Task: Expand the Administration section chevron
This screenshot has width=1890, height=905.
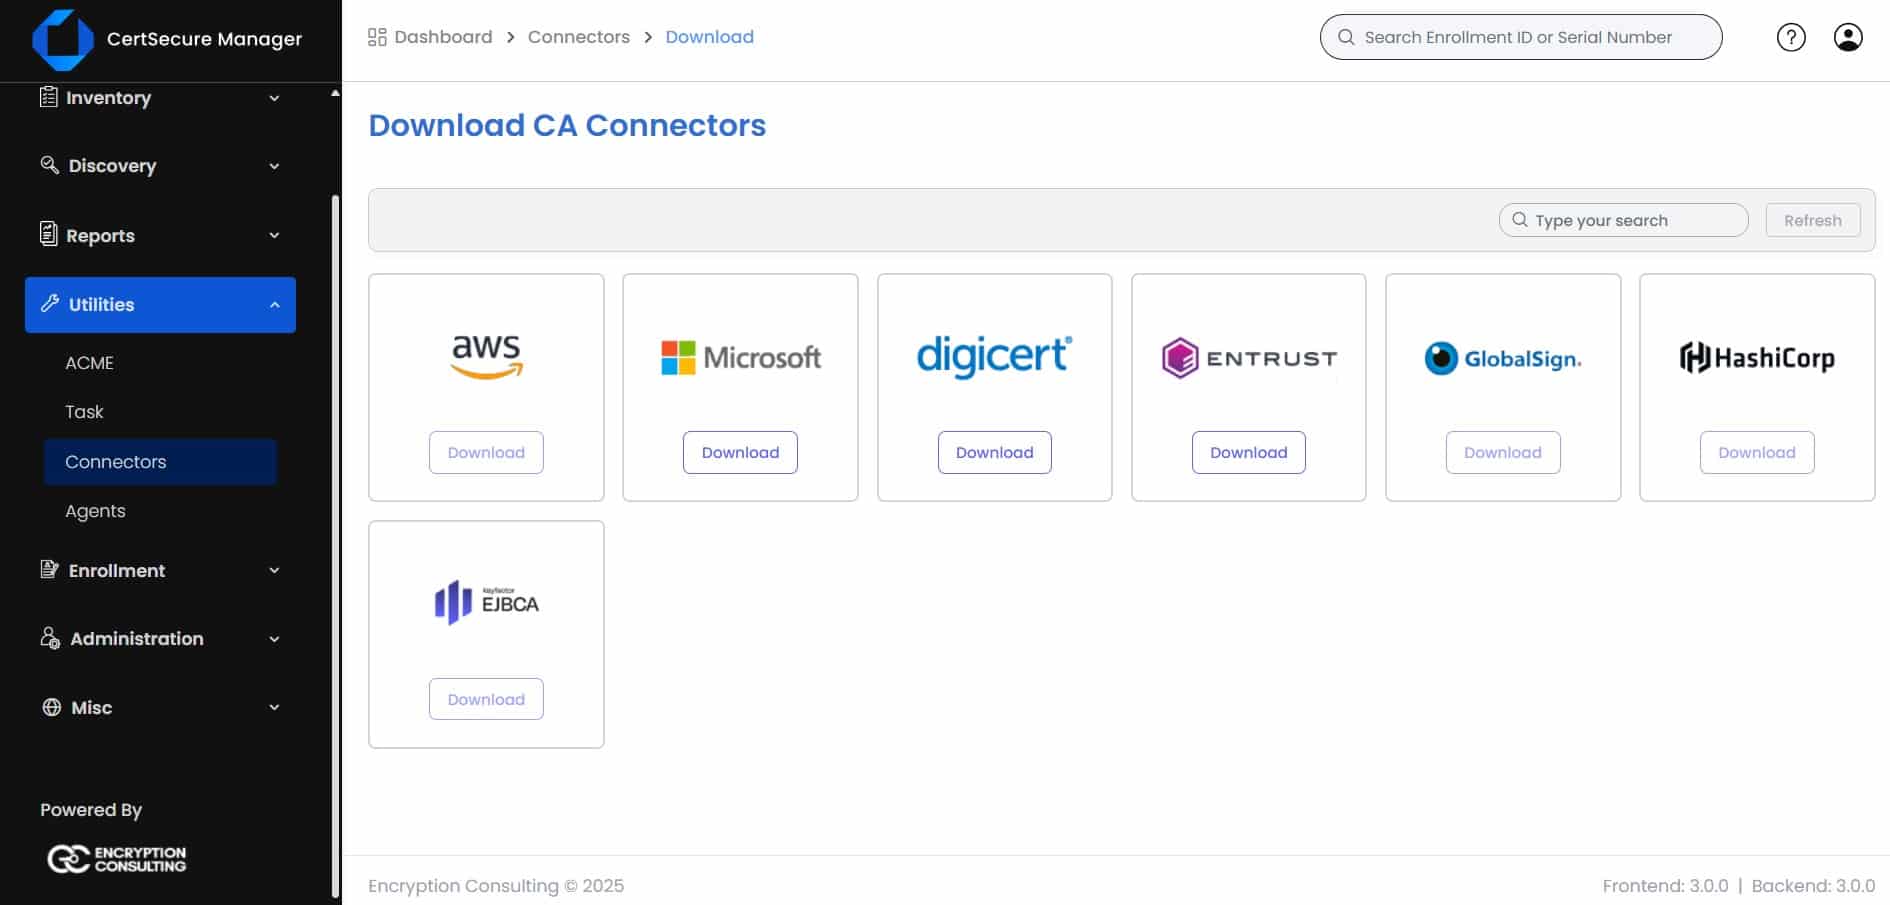Action: pos(274,639)
